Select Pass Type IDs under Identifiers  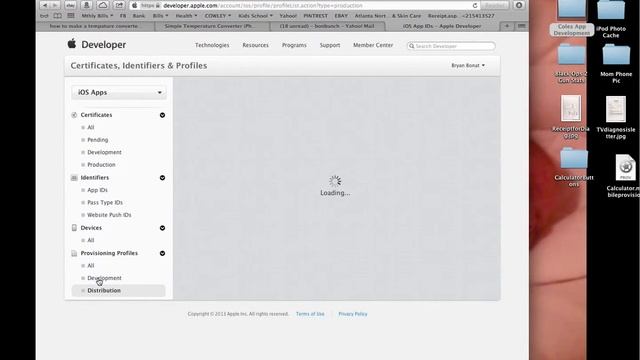point(105,202)
